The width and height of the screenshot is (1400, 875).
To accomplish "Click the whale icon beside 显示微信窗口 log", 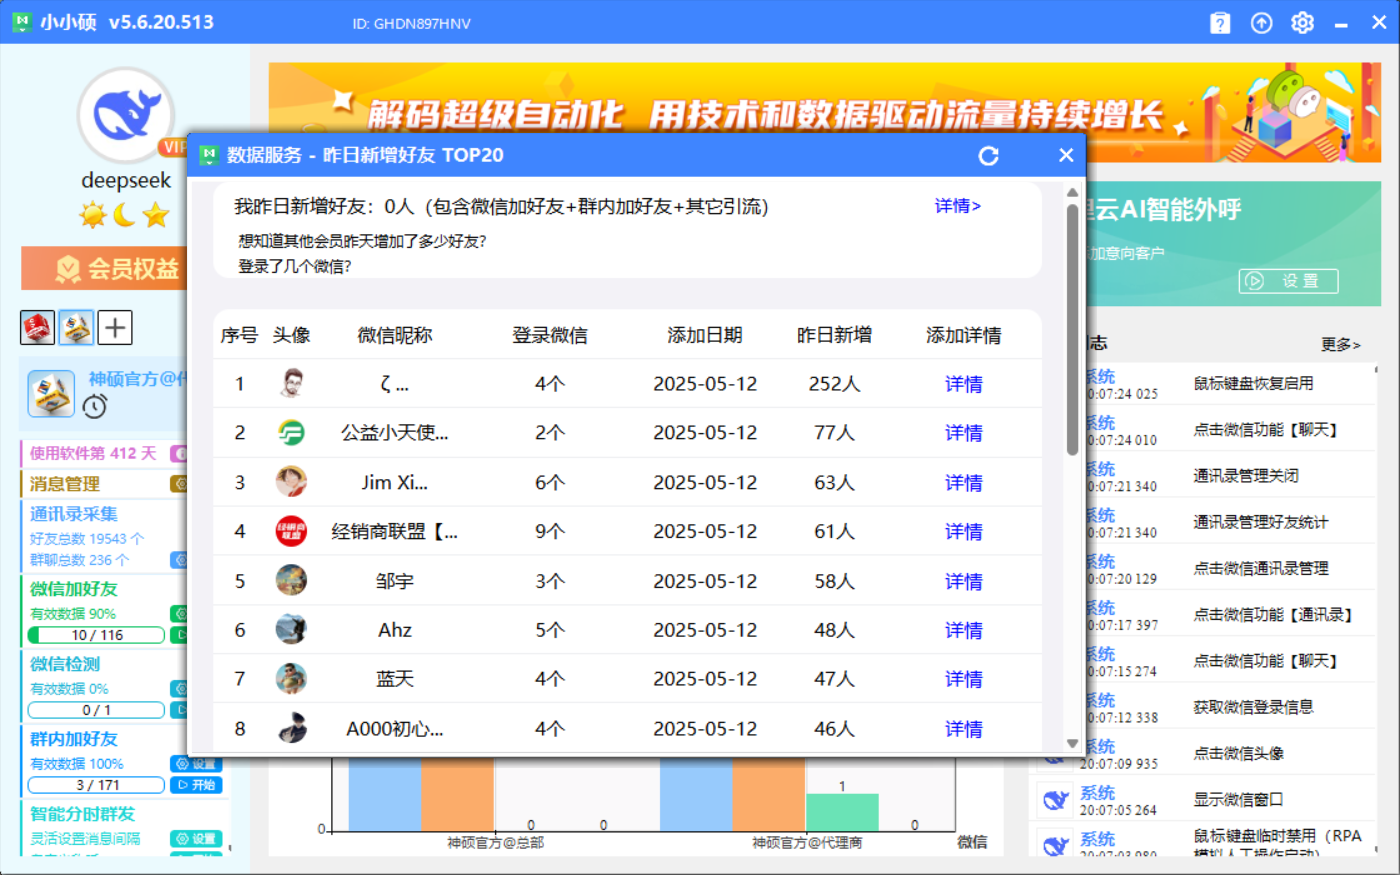I will pos(1055,800).
